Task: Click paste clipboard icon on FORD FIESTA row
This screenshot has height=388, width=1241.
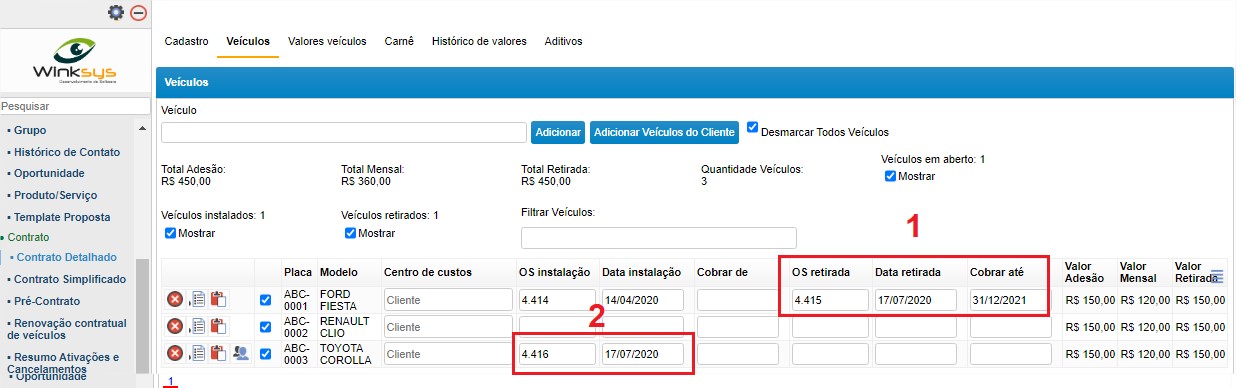Action: 218,299
